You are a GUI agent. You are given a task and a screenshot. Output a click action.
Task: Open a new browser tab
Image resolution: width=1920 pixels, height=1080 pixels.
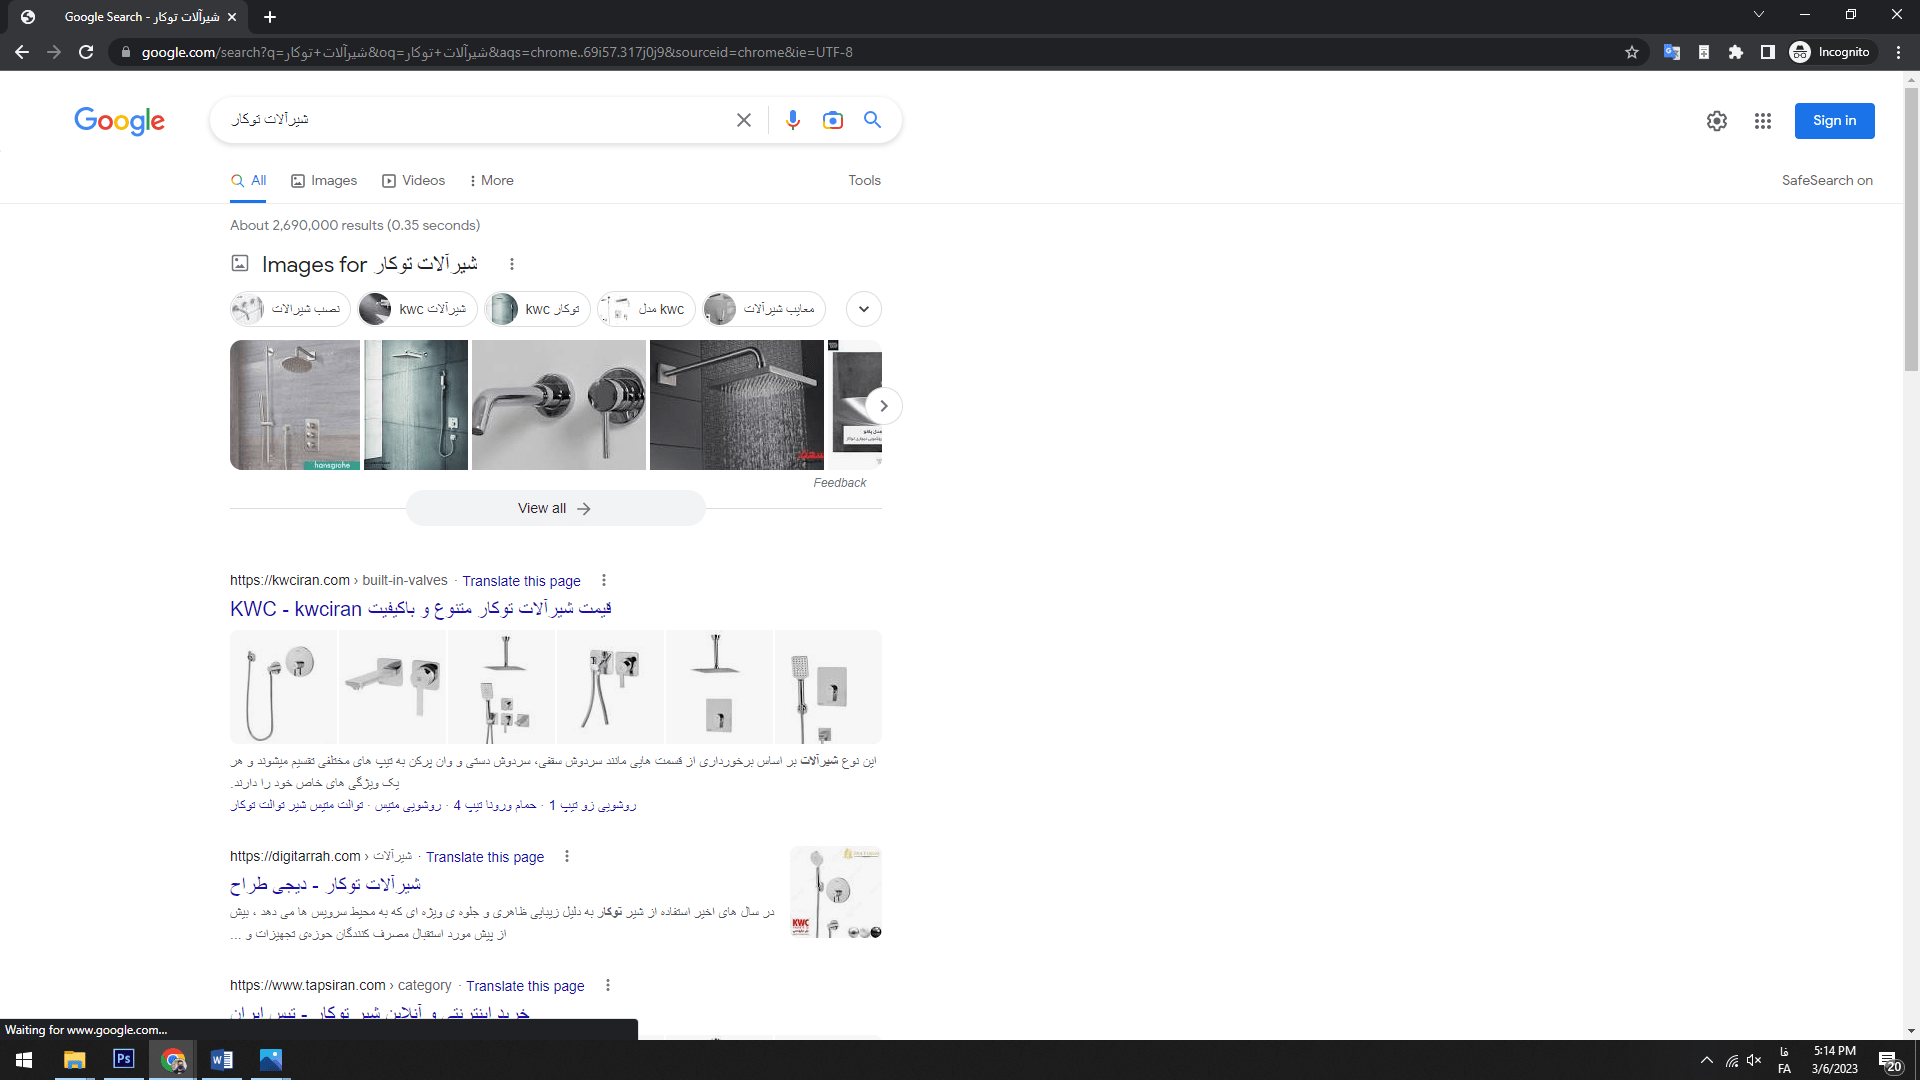[x=270, y=17]
